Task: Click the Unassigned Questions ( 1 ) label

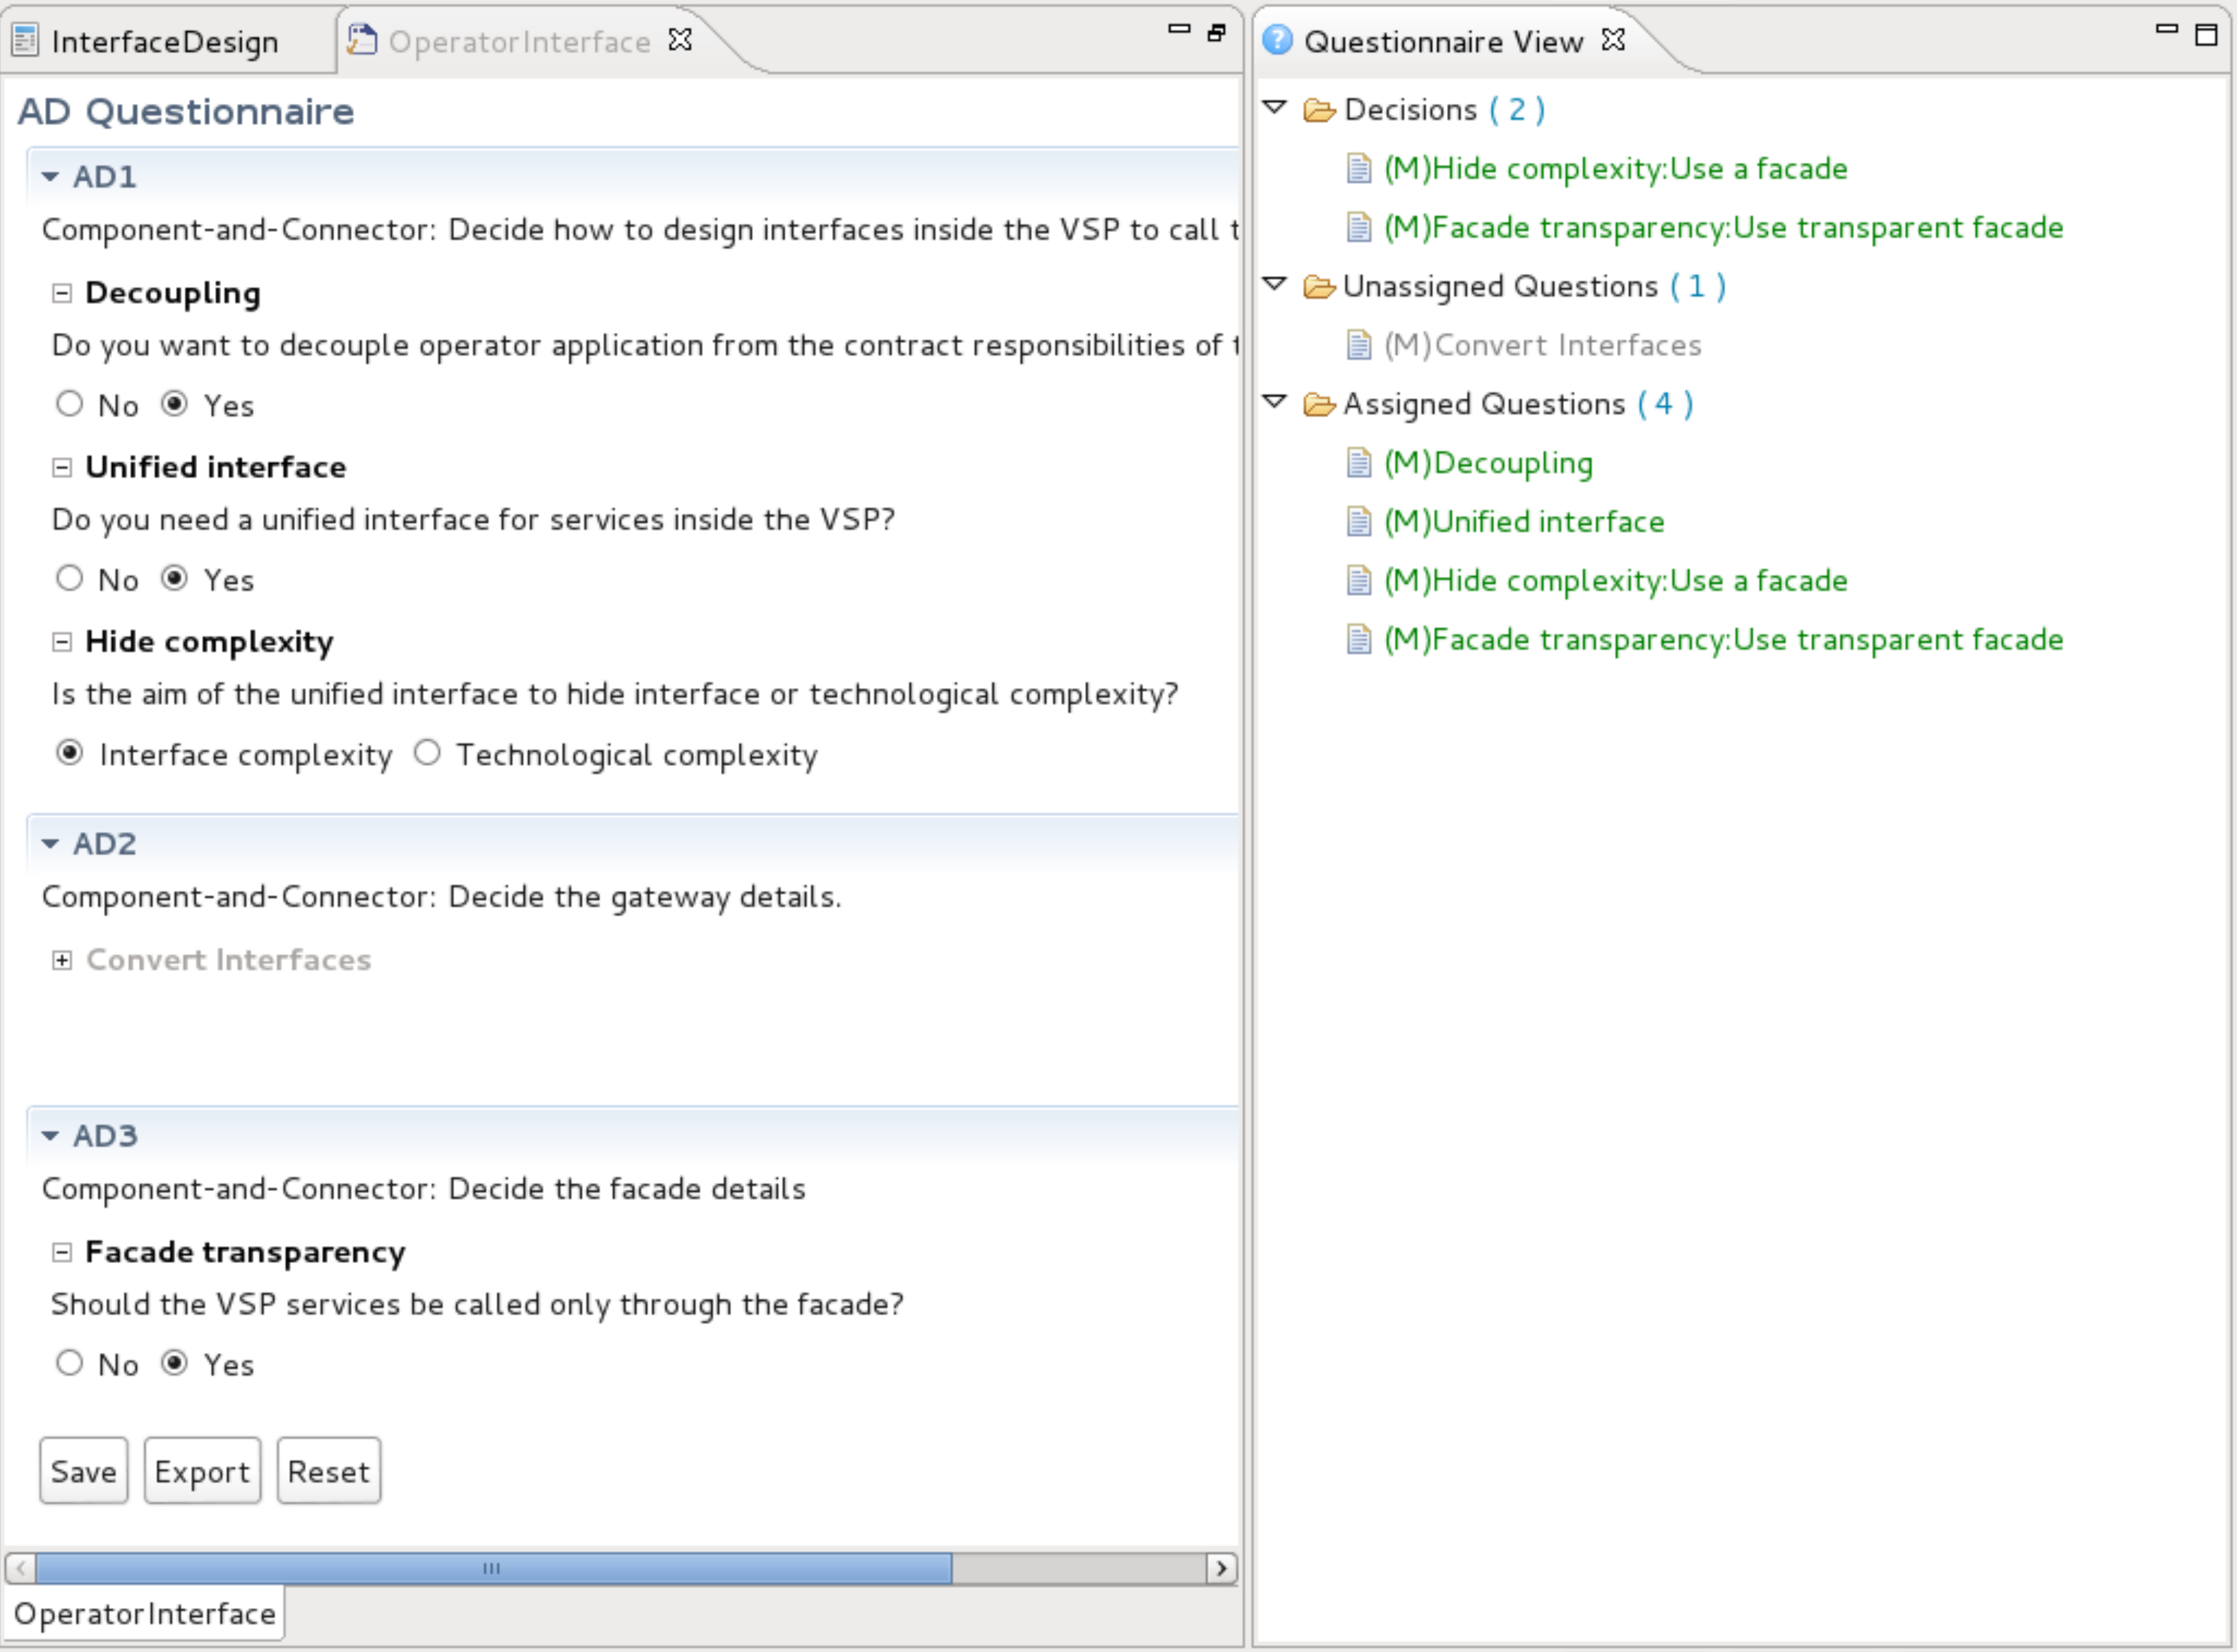Action: pyautogui.click(x=1534, y=287)
